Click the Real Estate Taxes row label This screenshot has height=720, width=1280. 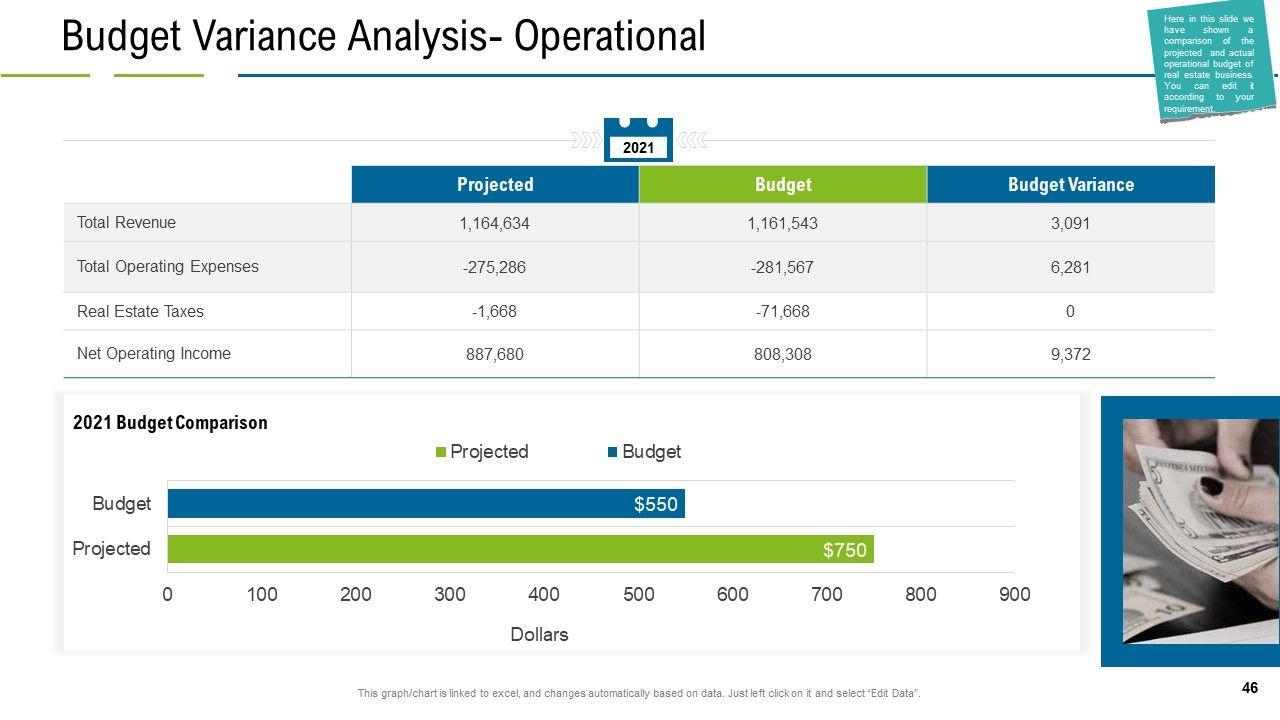tap(140, 311)
